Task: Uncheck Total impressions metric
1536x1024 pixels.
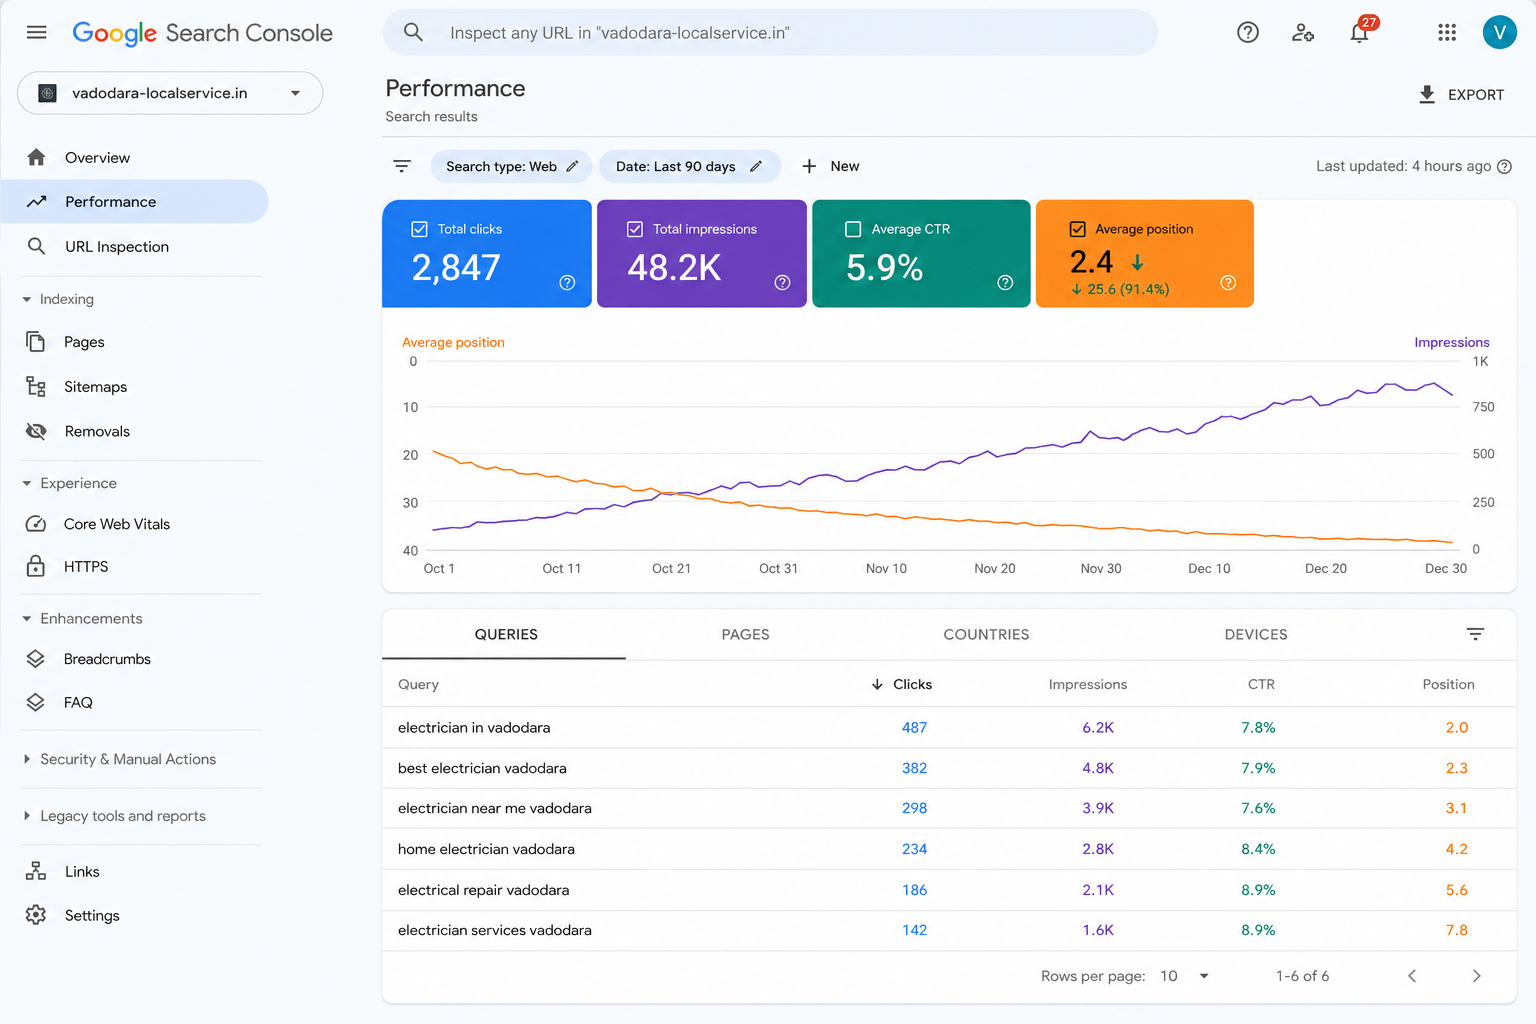Action: point(635,229)
